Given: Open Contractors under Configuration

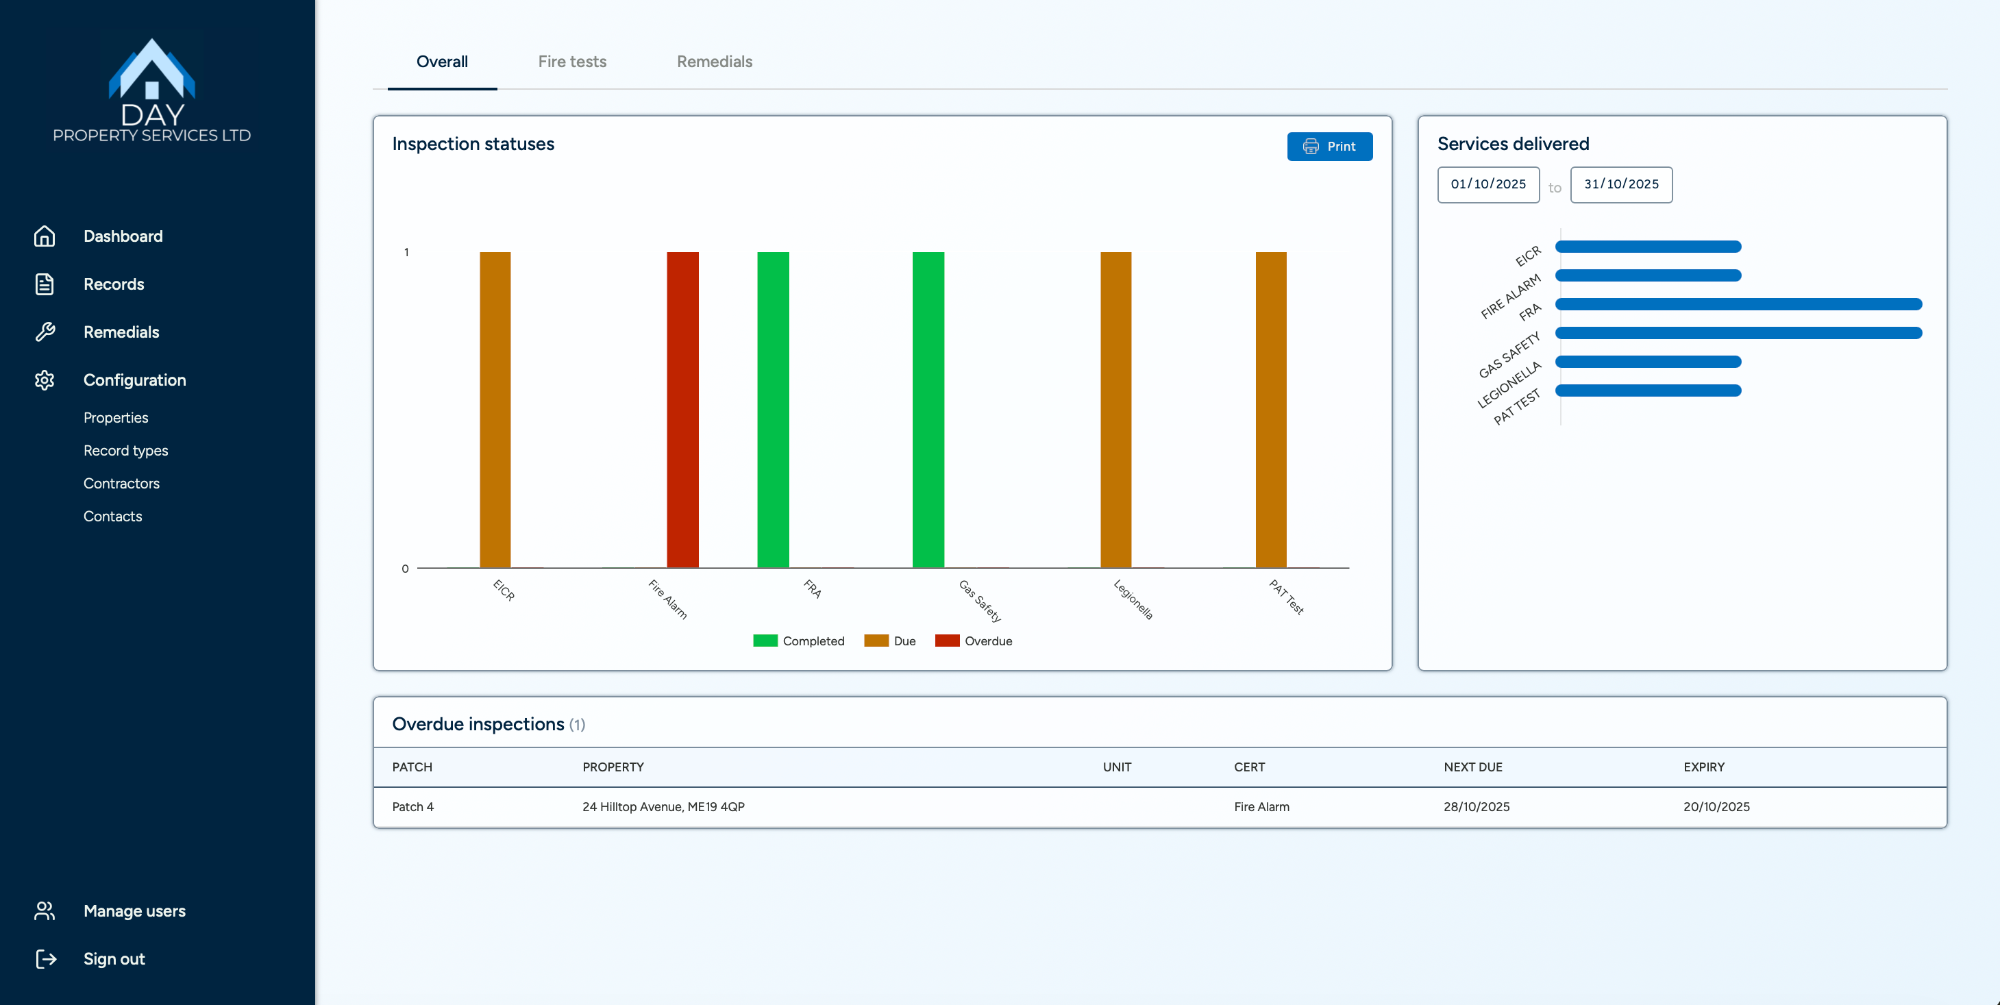Looking at the screenshot, I should [x=121, y=484].
